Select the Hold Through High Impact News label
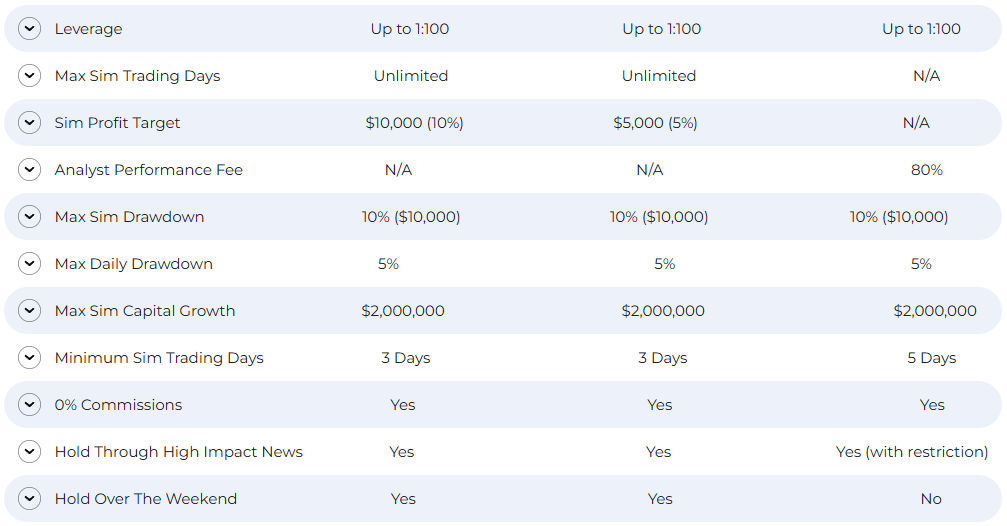This screenshot has width=1007, height=526. click(179, 451)
